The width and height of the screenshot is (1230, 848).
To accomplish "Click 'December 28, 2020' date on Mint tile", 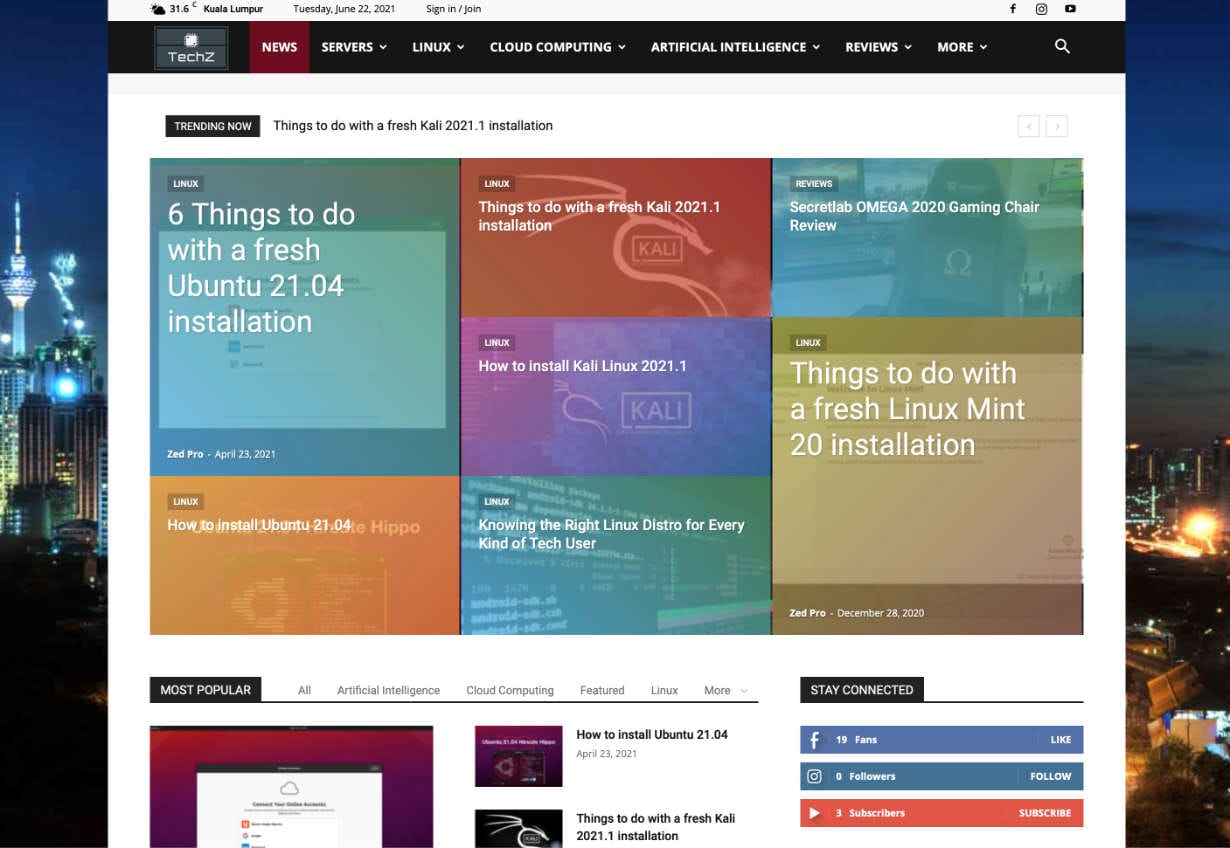I will point(880,613).
